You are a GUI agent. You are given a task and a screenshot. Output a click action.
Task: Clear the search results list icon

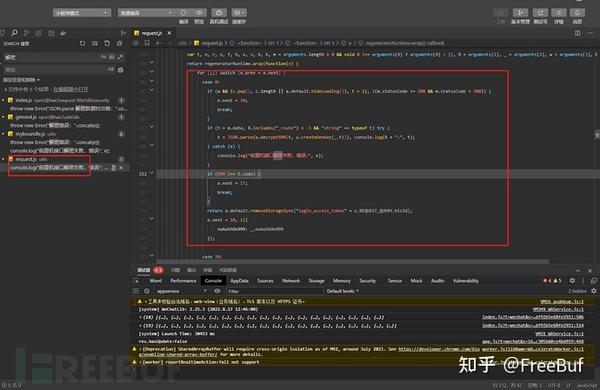pyautogui.click(x=95, y=44)
